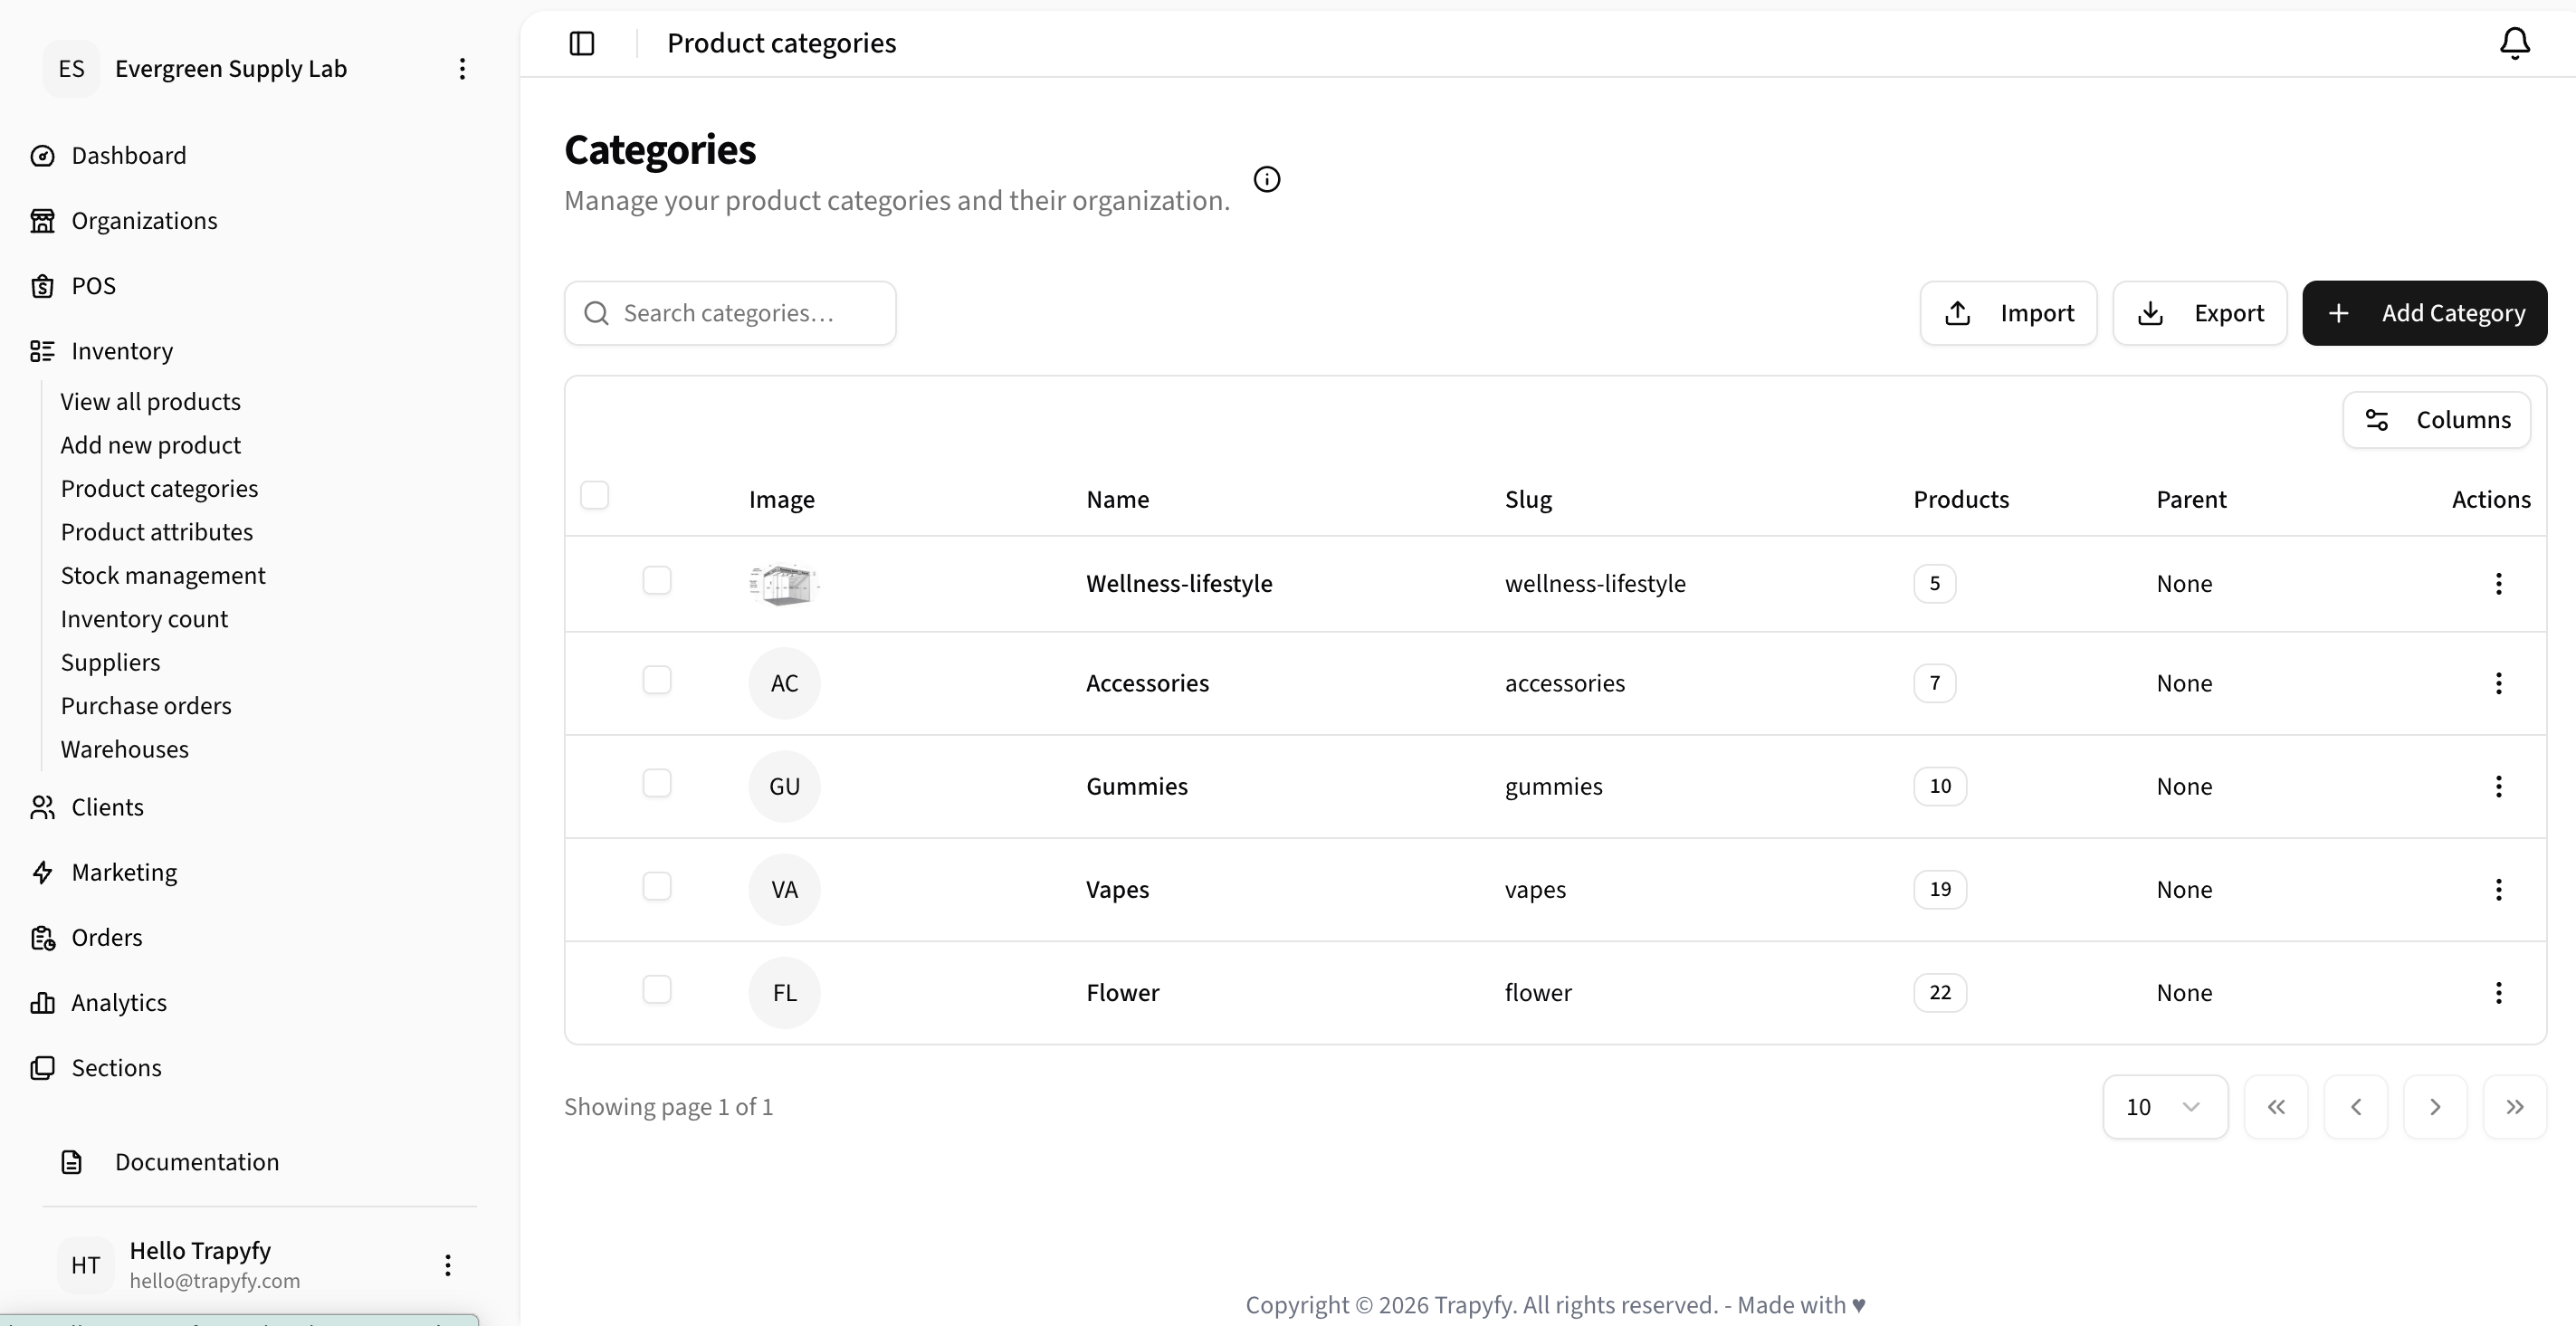Toggle the sidebar panel icon
Screen dimensions: 2576x1326
(582, 43)
